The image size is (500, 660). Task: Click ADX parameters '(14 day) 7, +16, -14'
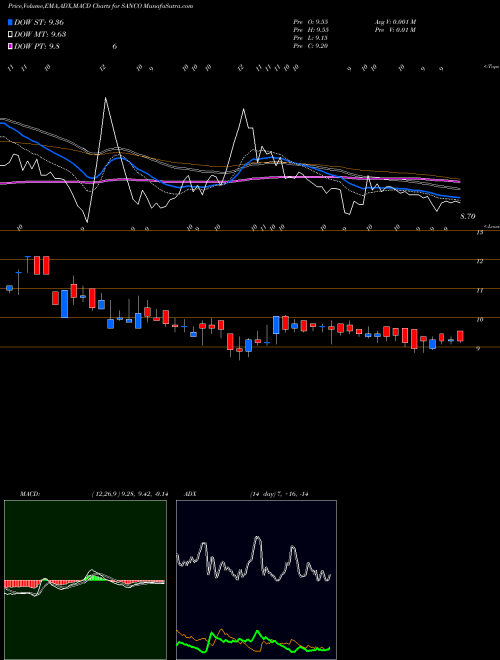pyautogui.click(x=279, y=494)
